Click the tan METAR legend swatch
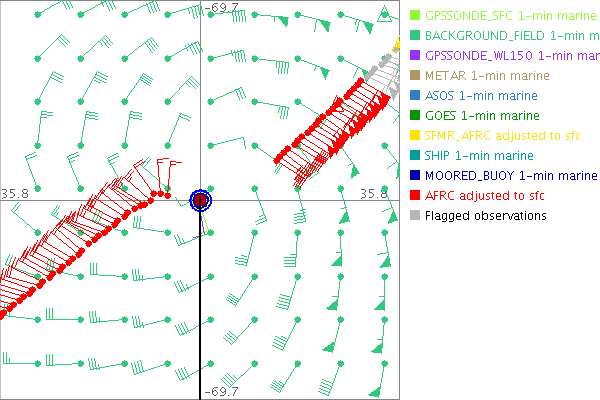The height and width of the screenshot is (400, 600). pos(415,76)
